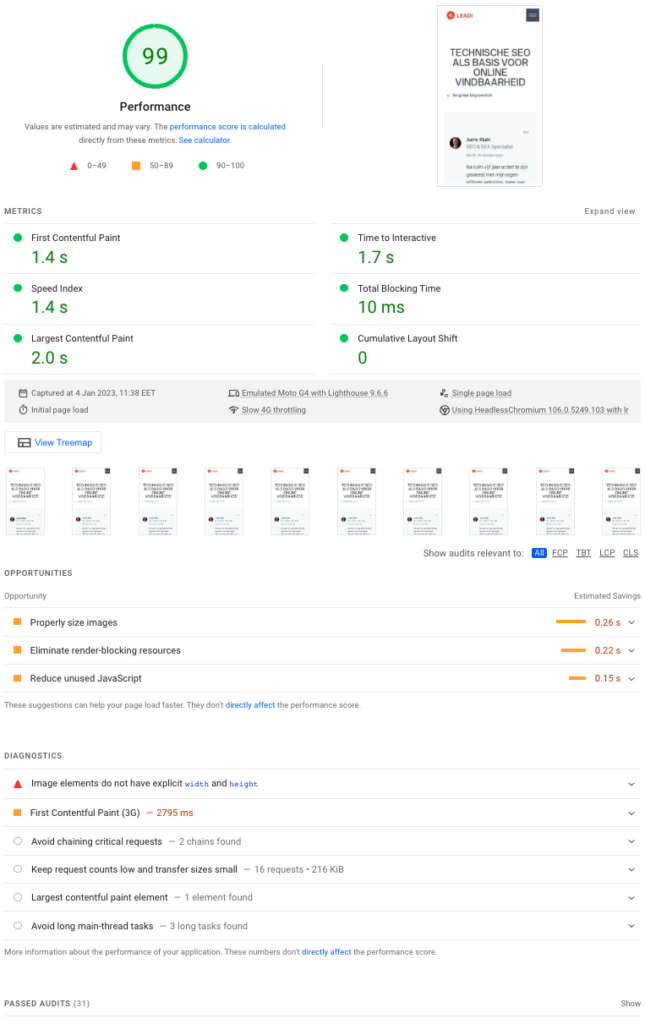Click the grey circle beside Keep request counts low
Screen dimensions: 645x1024
18,869
